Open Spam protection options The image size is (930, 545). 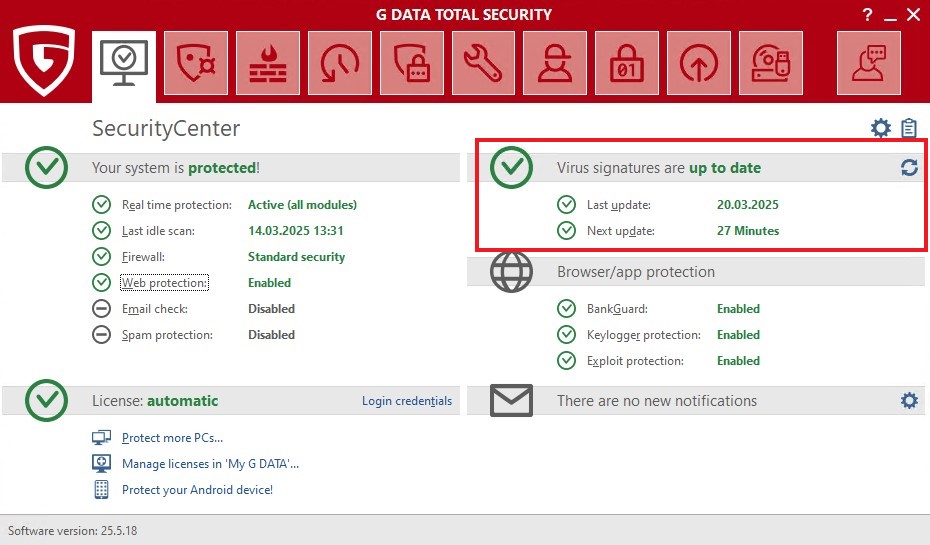point(167,335)
